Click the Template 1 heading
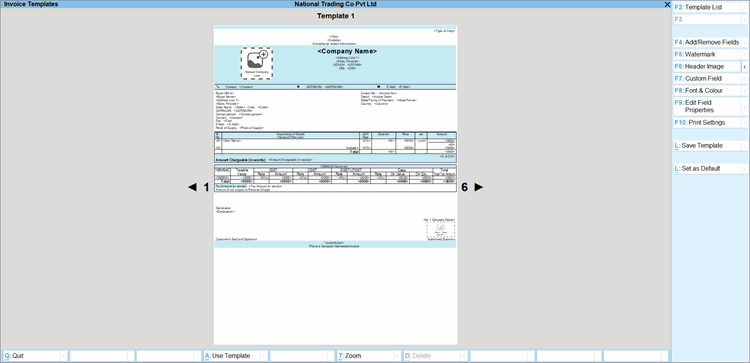The image size is (750, 363). tap(336, 16)
